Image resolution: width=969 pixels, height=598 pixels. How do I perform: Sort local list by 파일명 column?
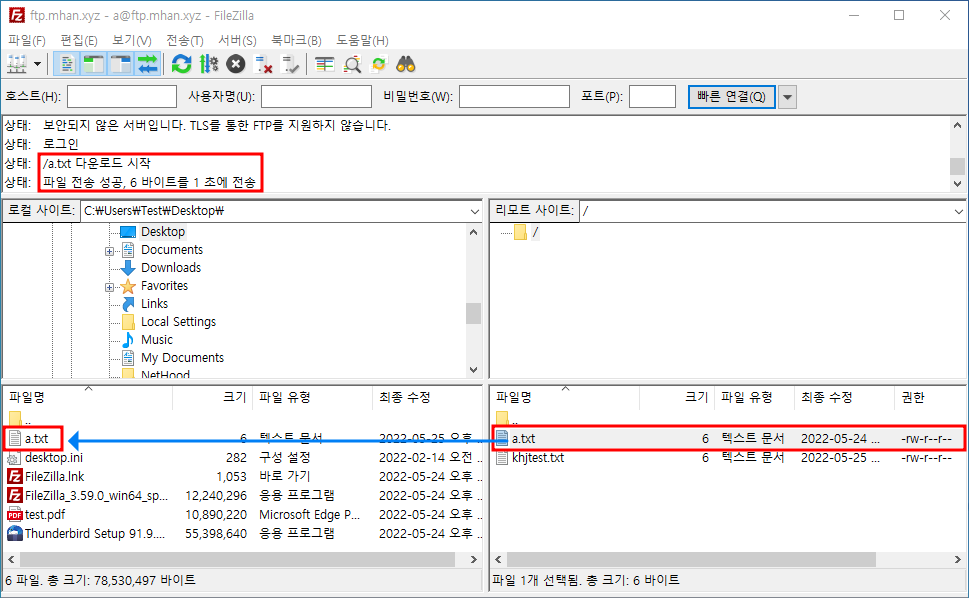point(88,397)
